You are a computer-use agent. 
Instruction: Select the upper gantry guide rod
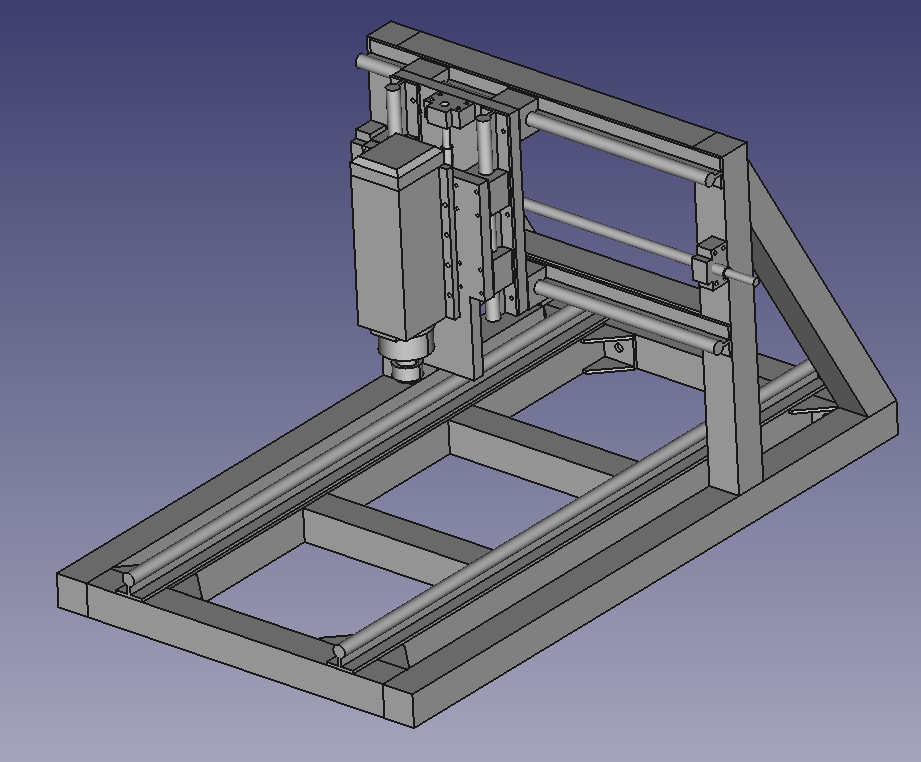624,150
